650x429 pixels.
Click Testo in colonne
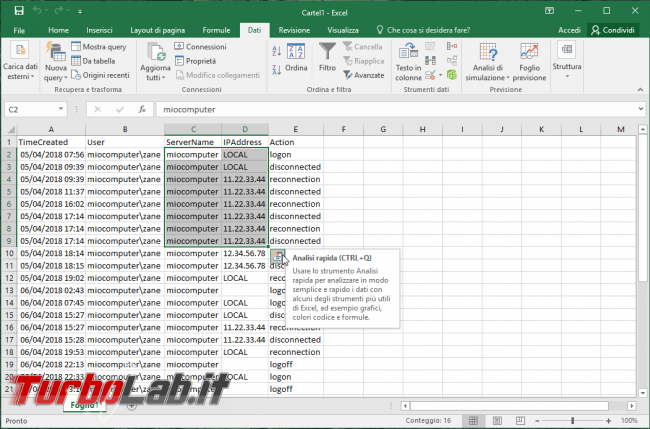[408, 61]
